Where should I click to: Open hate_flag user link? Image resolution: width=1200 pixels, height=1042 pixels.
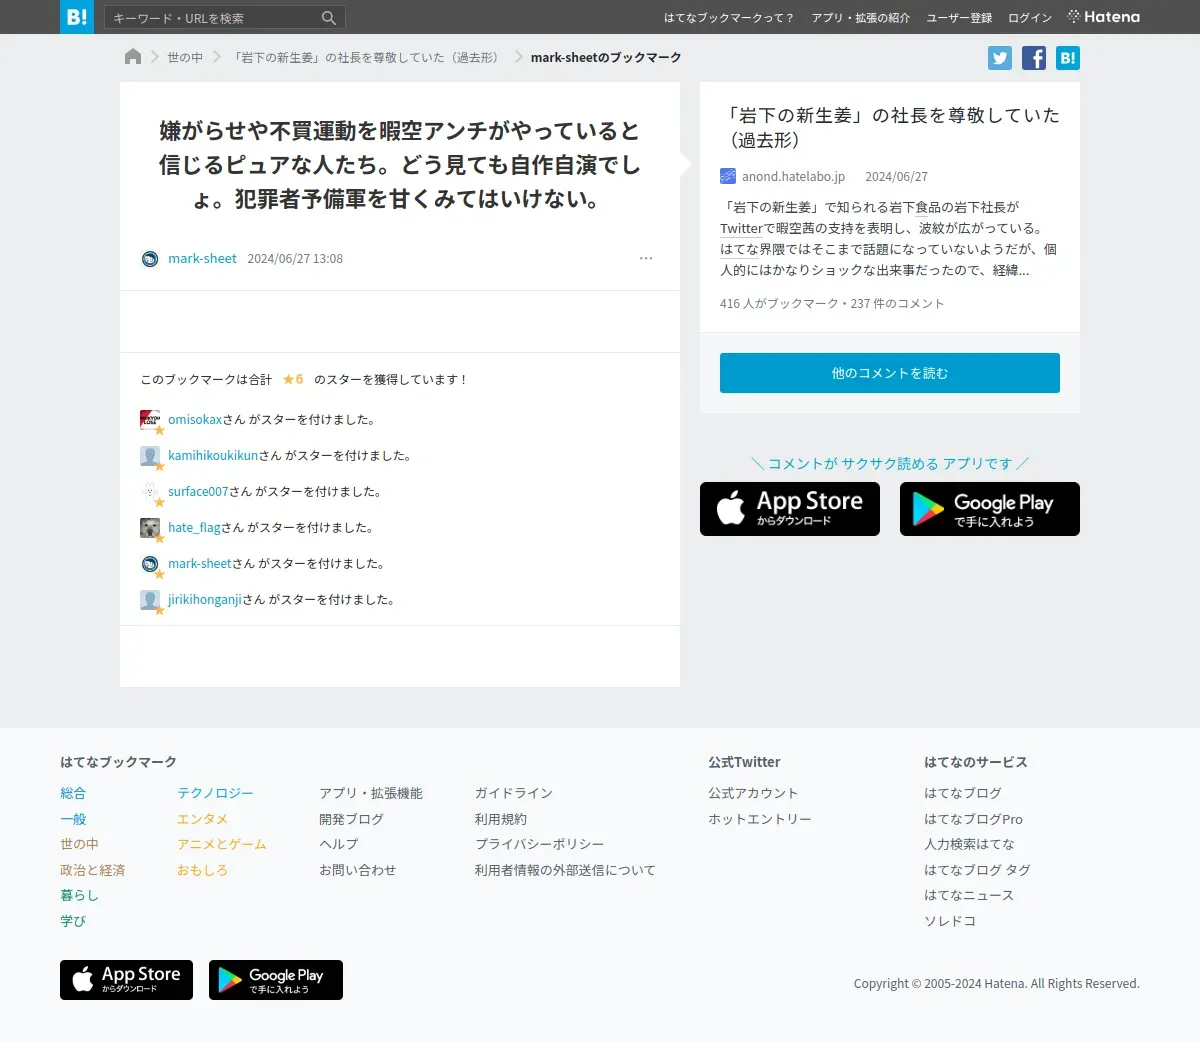click(x=194, y=528)
